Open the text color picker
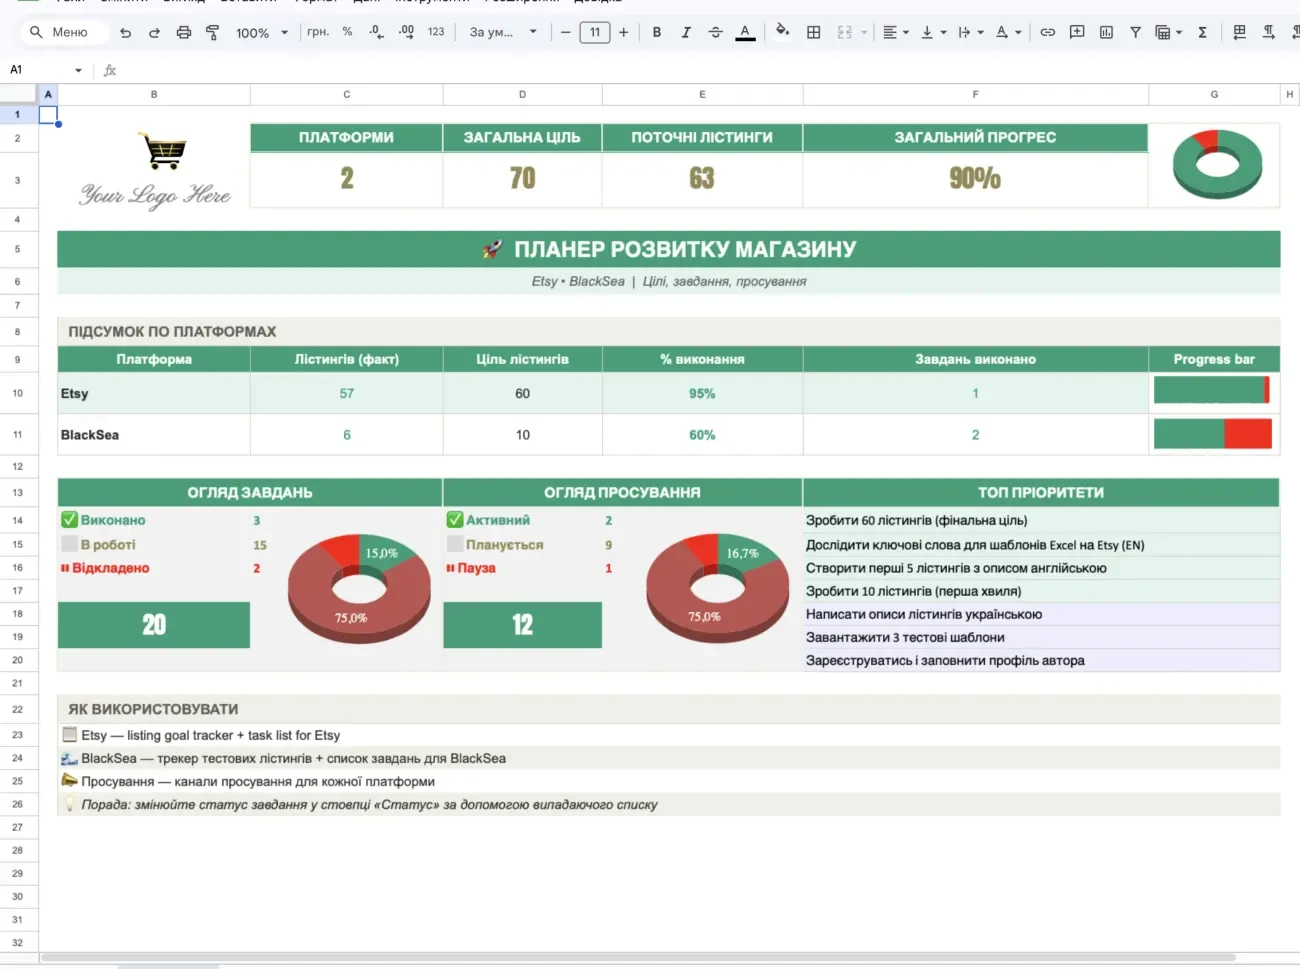Image resolution: width=1300 pixels, height=969 pixels. tap(745, 32)
